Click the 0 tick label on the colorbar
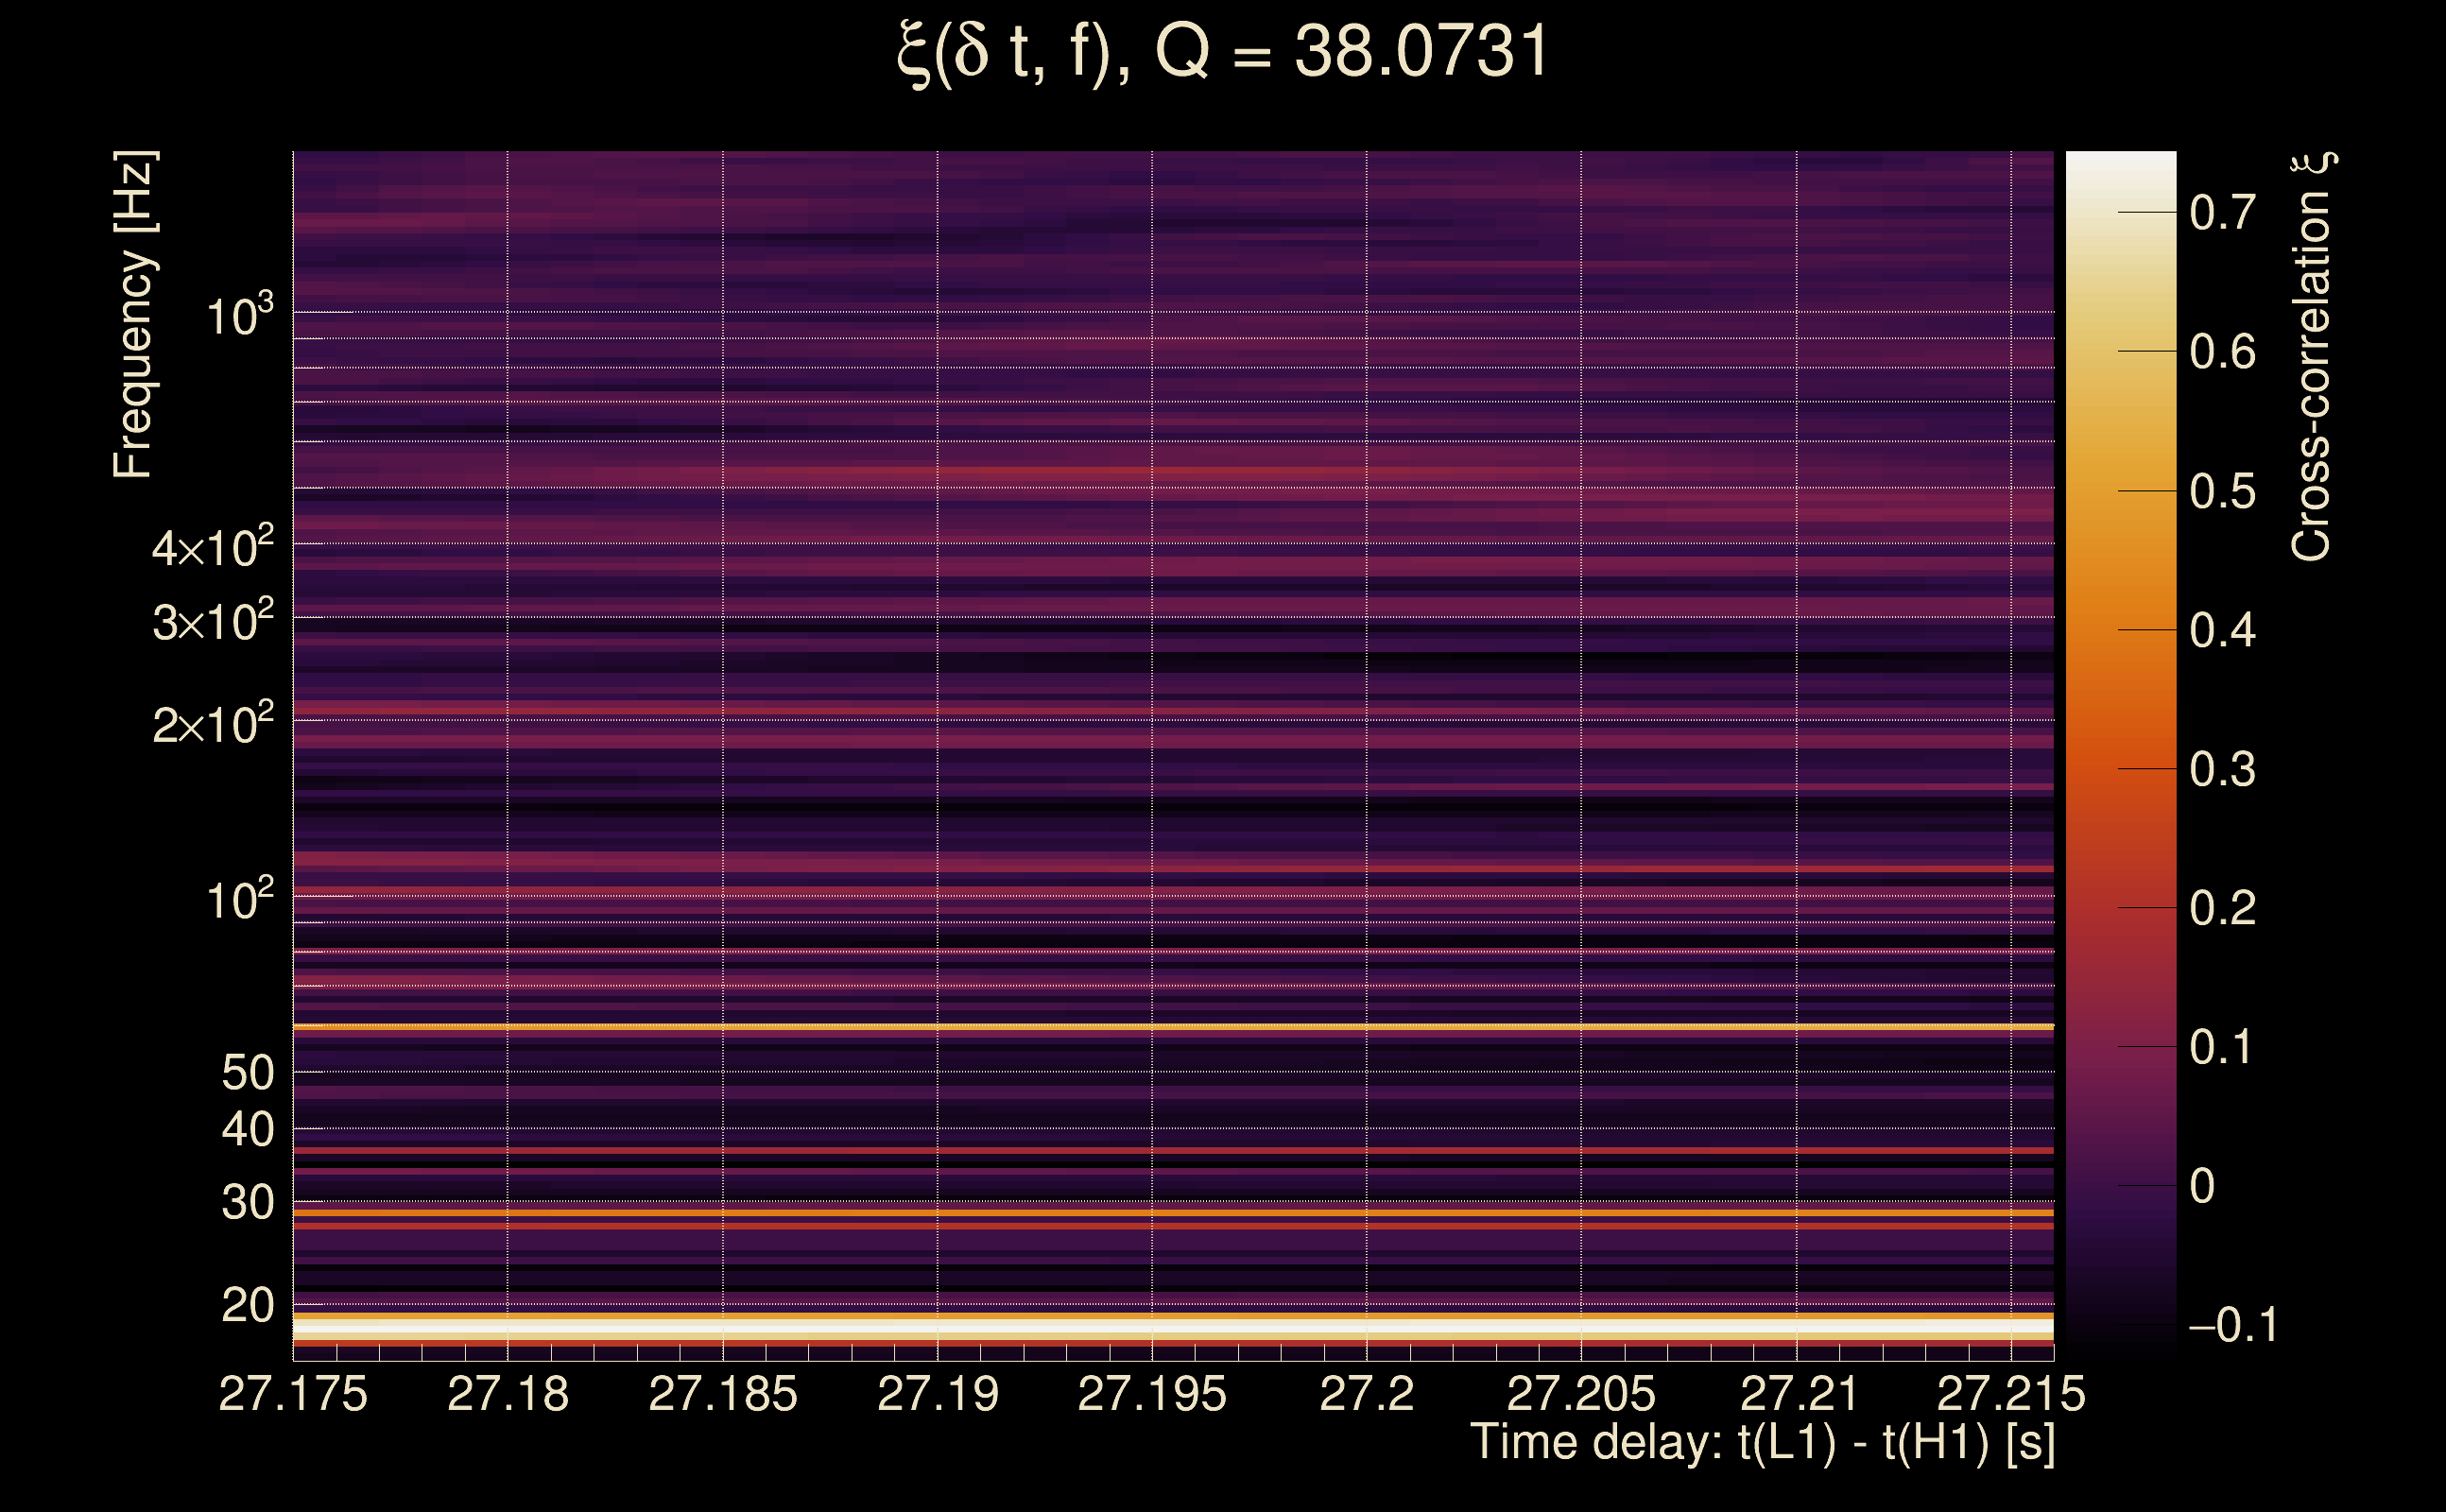The image size is (2446, 1512). (x=2202, y=1187)
